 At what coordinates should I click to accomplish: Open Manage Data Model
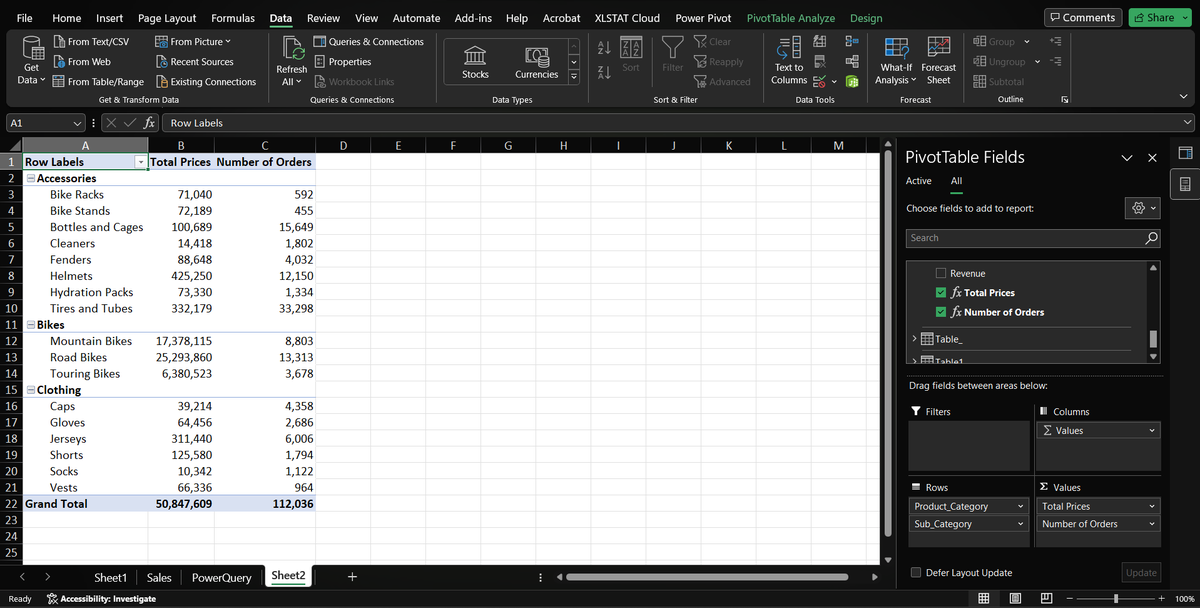point(853,82)
